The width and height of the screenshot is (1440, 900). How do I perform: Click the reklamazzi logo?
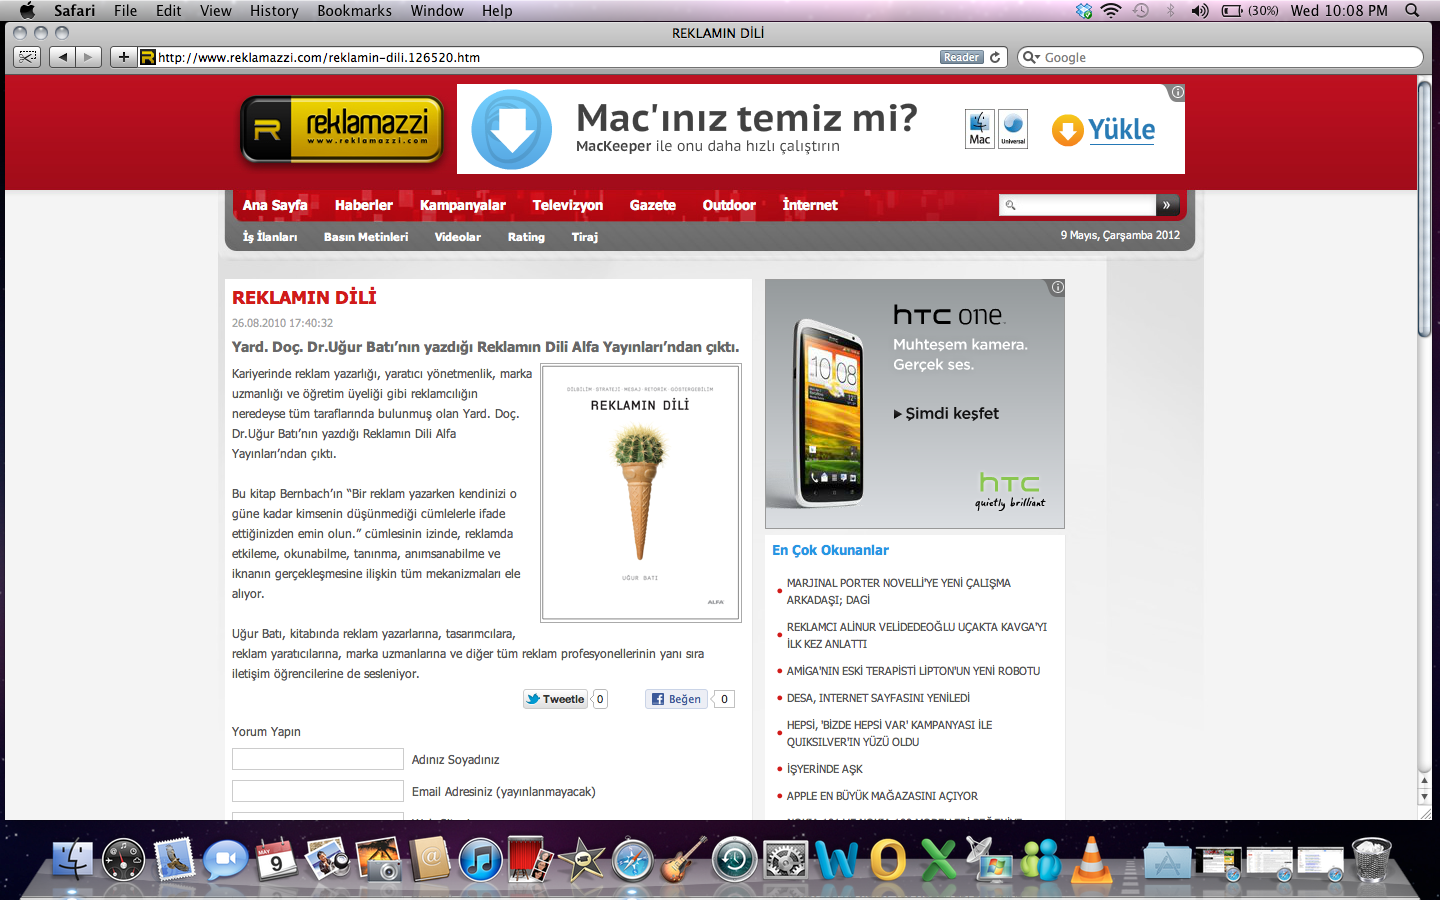pos(342,130)
